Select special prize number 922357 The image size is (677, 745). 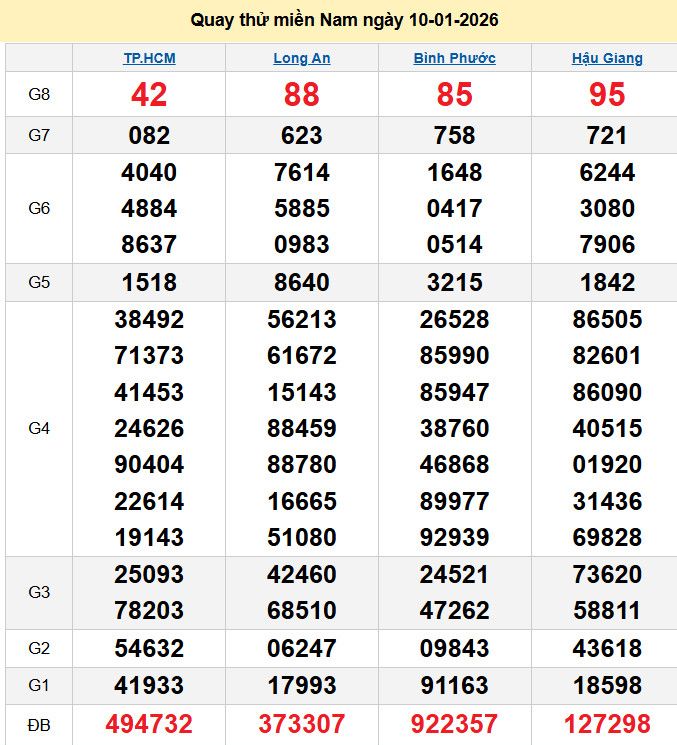[454, 724]
